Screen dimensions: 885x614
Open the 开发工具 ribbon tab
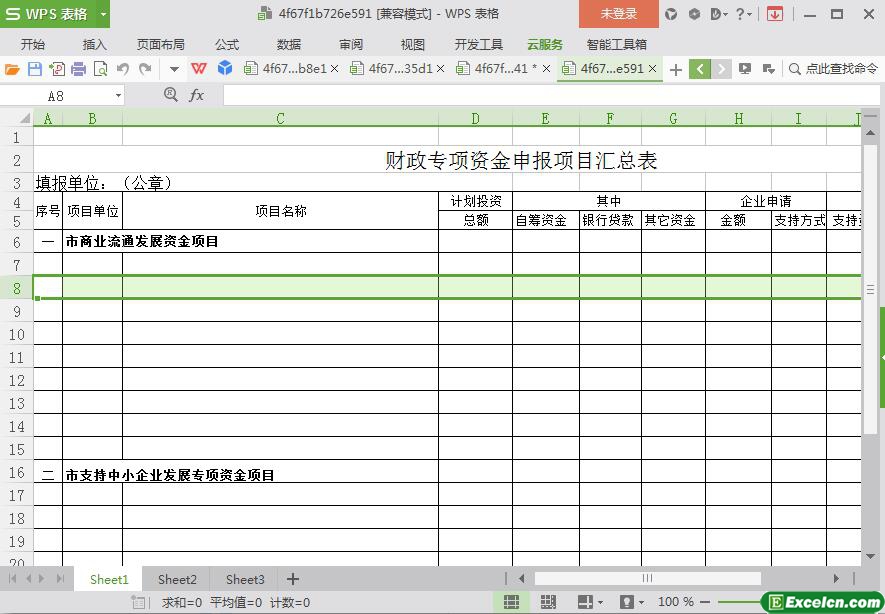[479, 44]
